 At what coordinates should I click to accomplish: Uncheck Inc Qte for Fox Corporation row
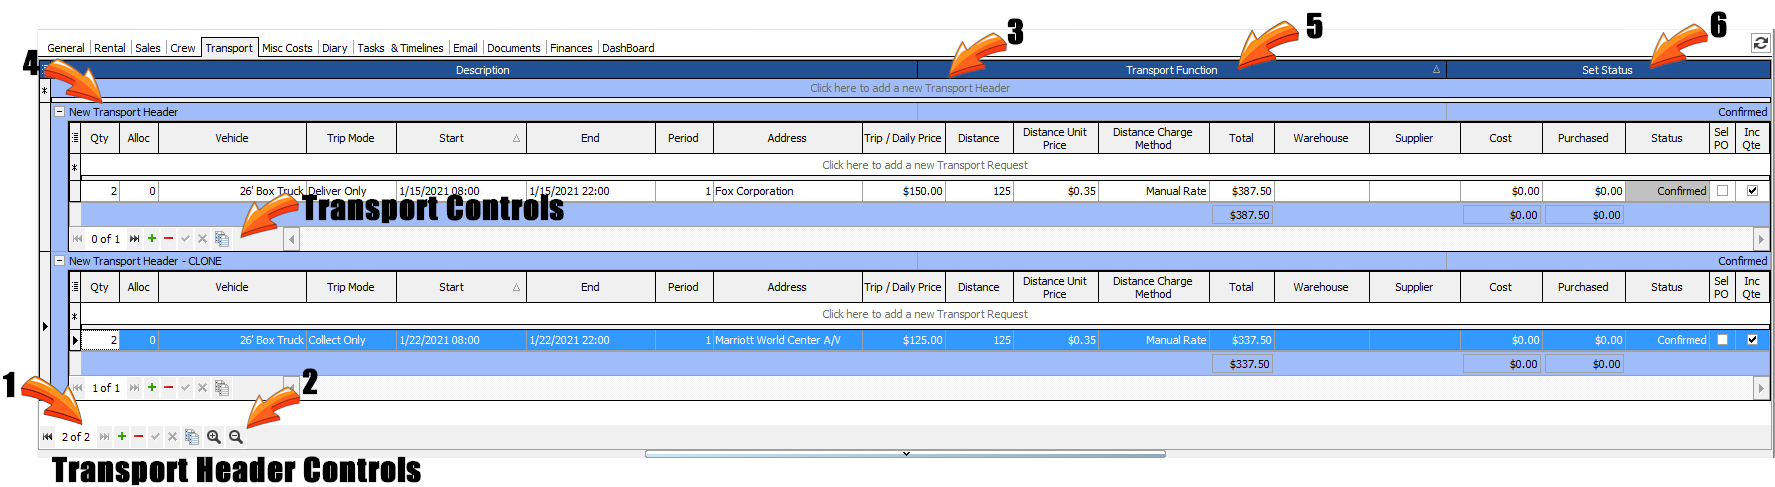[1751, 191]
